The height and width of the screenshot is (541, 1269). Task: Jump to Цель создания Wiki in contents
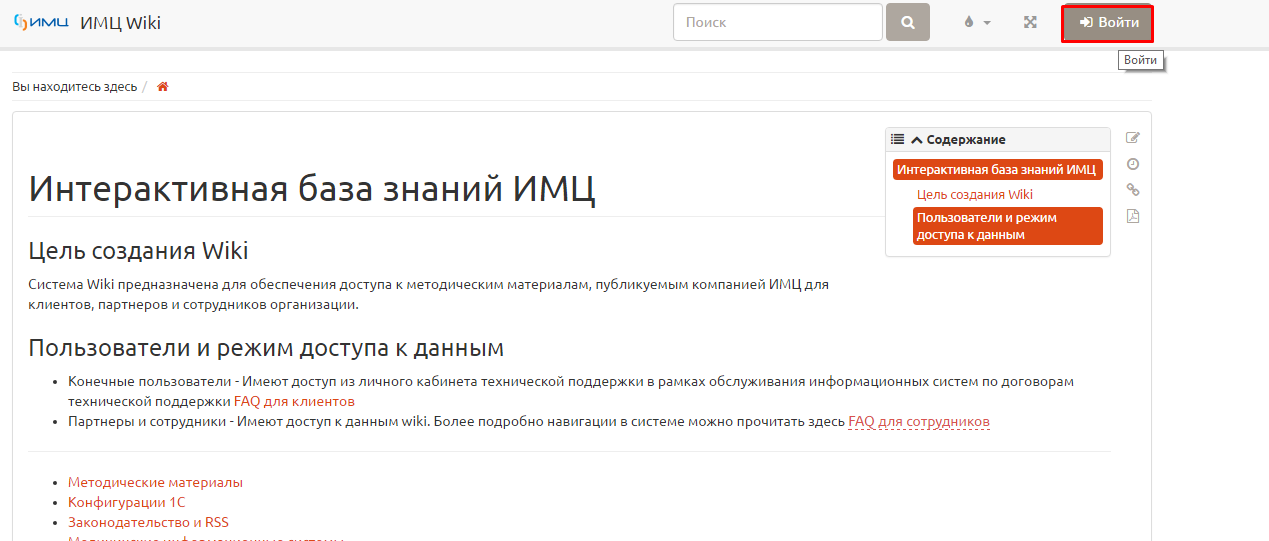975,195
